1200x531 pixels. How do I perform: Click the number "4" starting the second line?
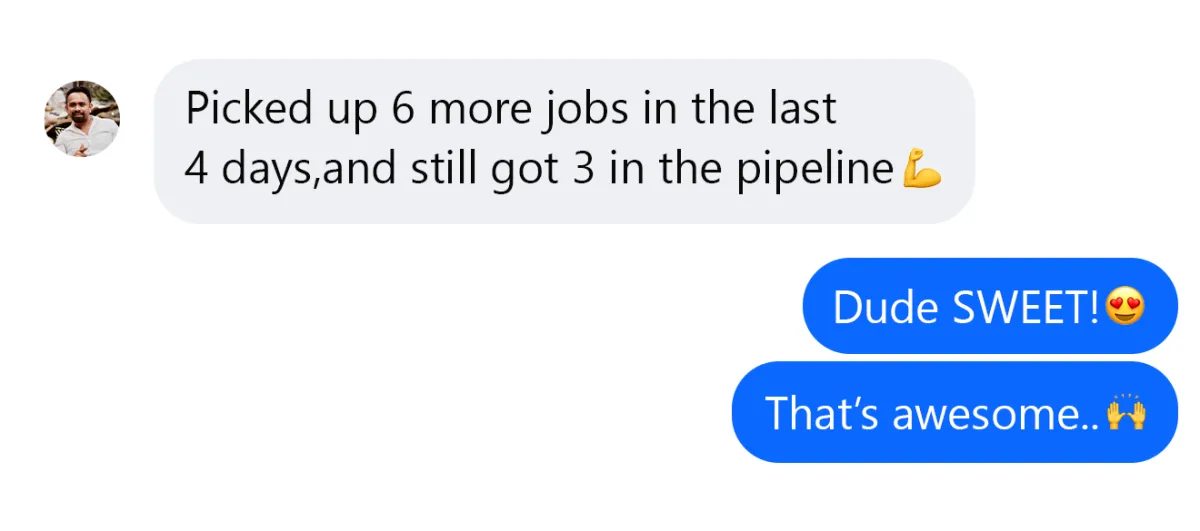point(196,171)
